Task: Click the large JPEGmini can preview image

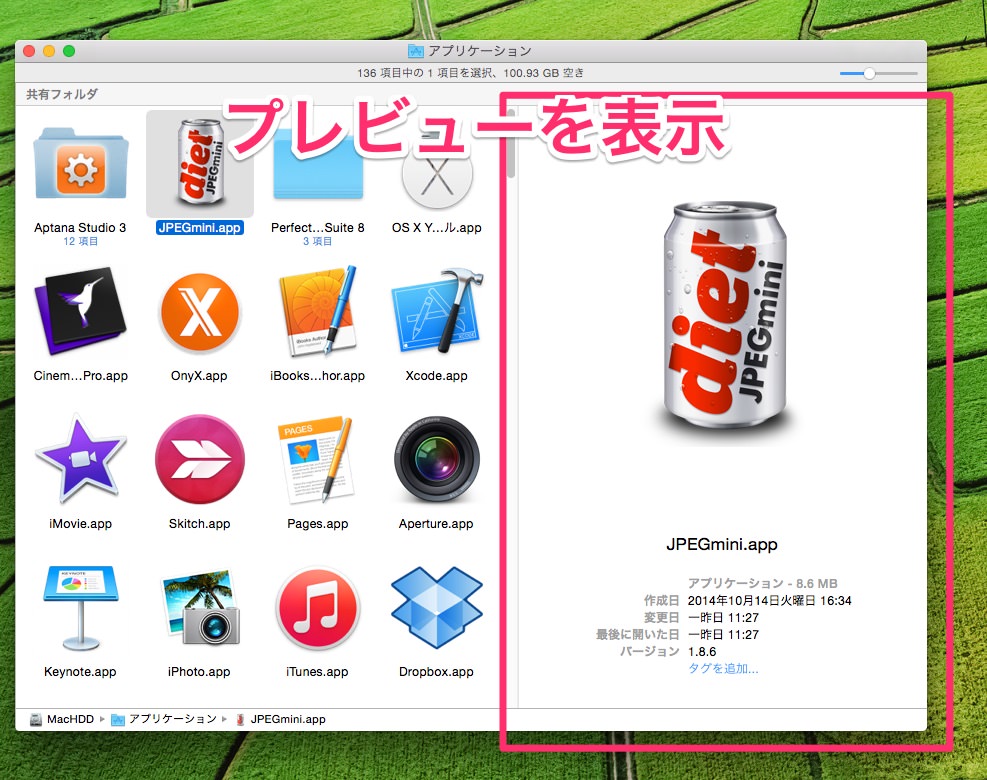Action: [723, 317]
